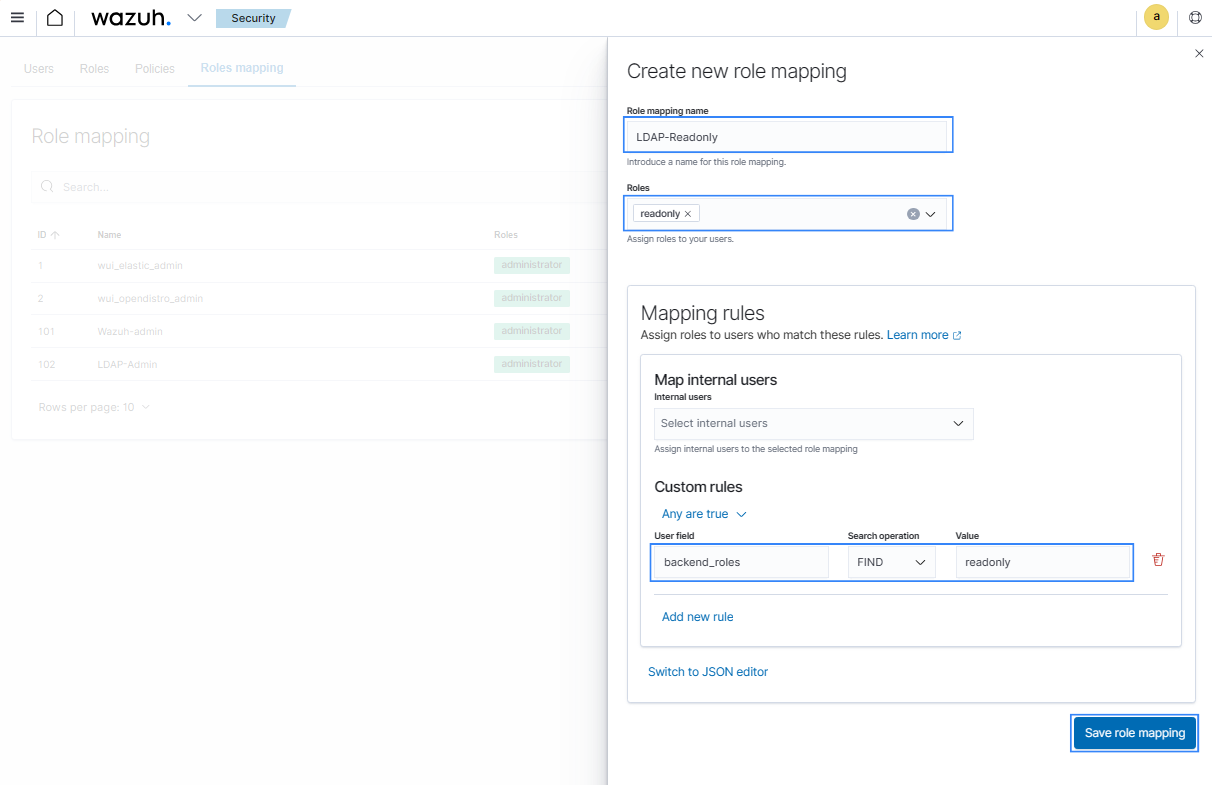
Task: Click the Name column header
Action: pos(109,235)
